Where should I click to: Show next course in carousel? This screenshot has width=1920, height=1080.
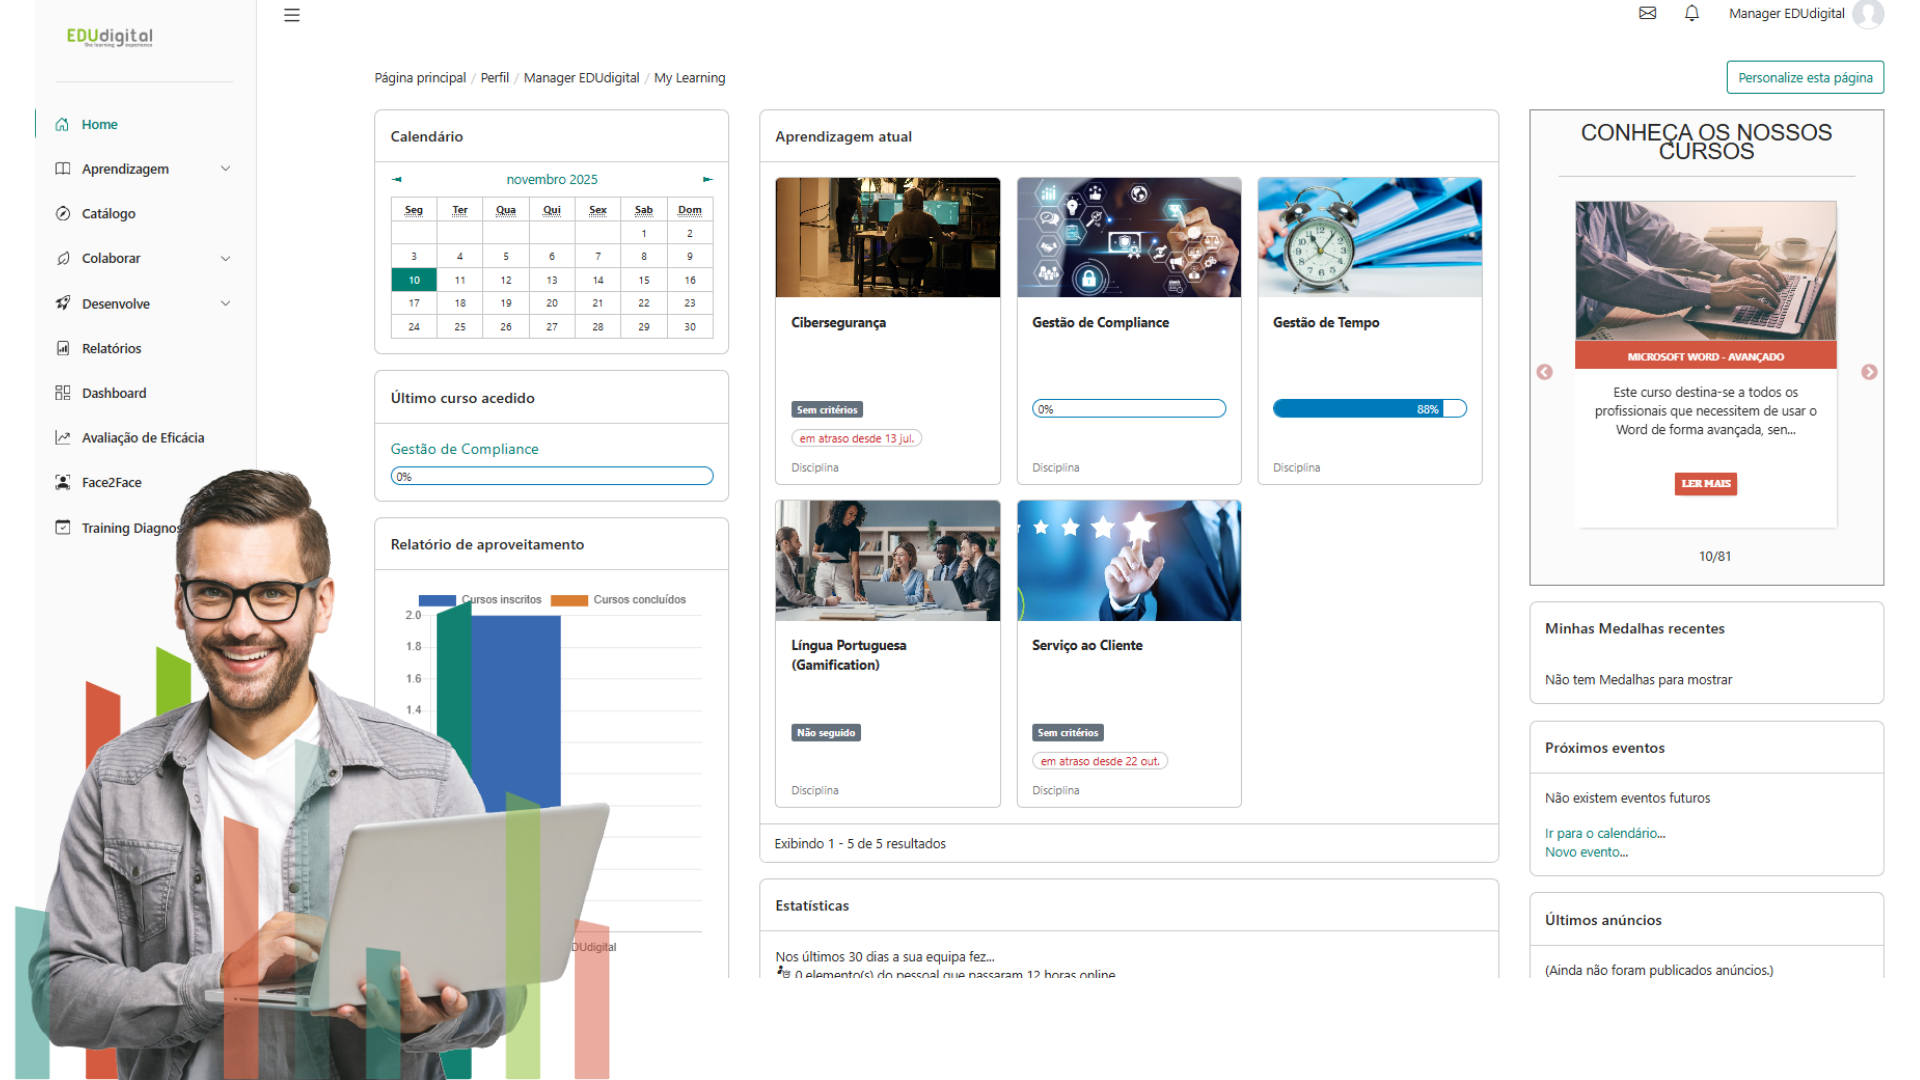coord(1868,372)
